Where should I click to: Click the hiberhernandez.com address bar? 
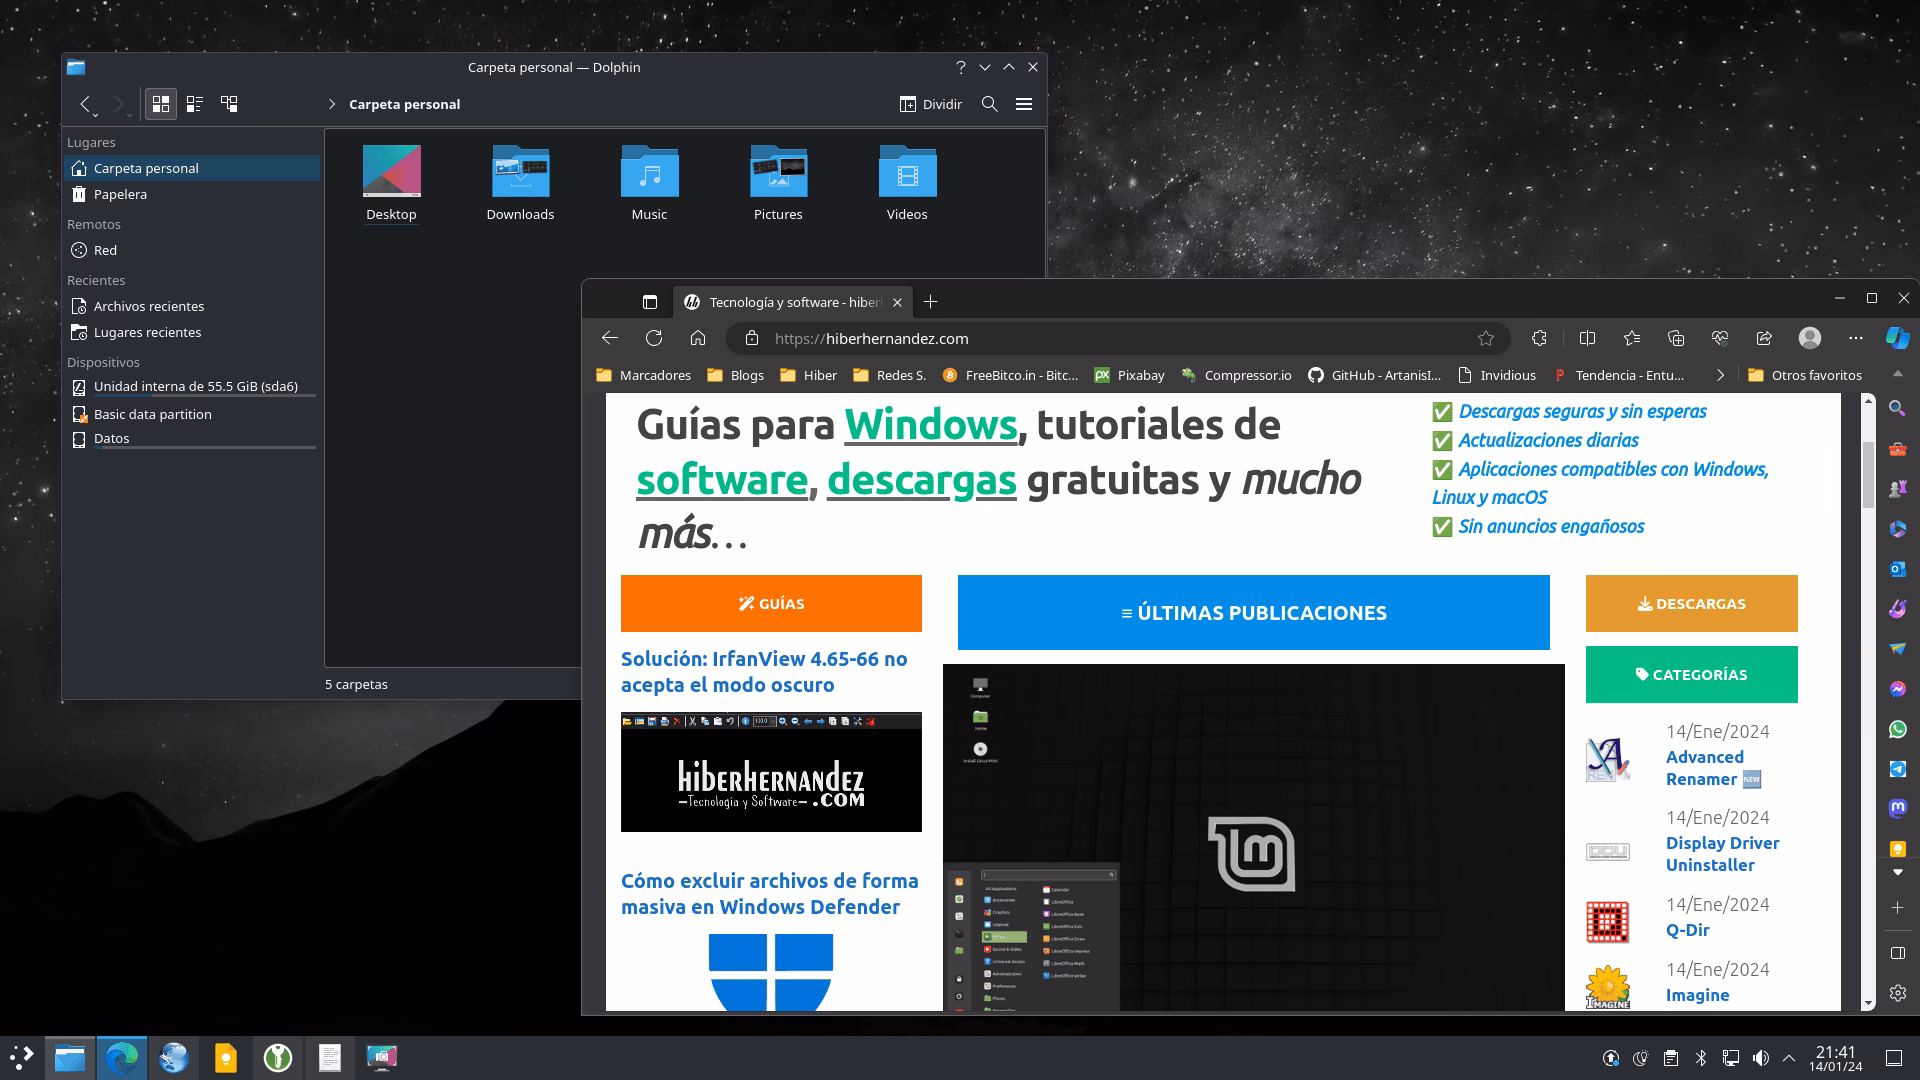[x=1116, y=338]
